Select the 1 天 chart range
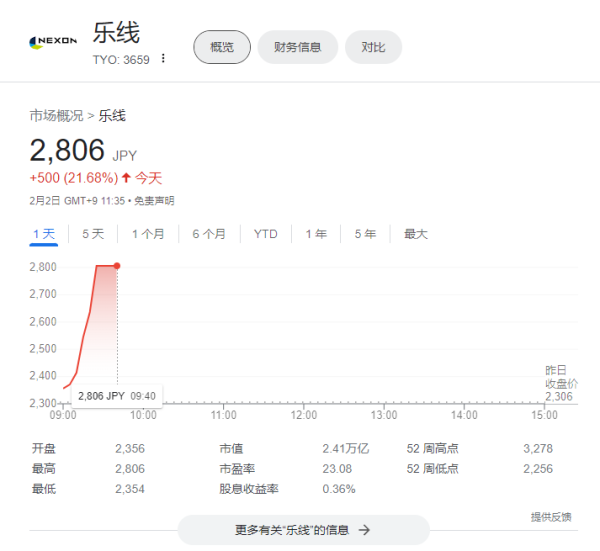600x551 pixels. pos(44,234)
